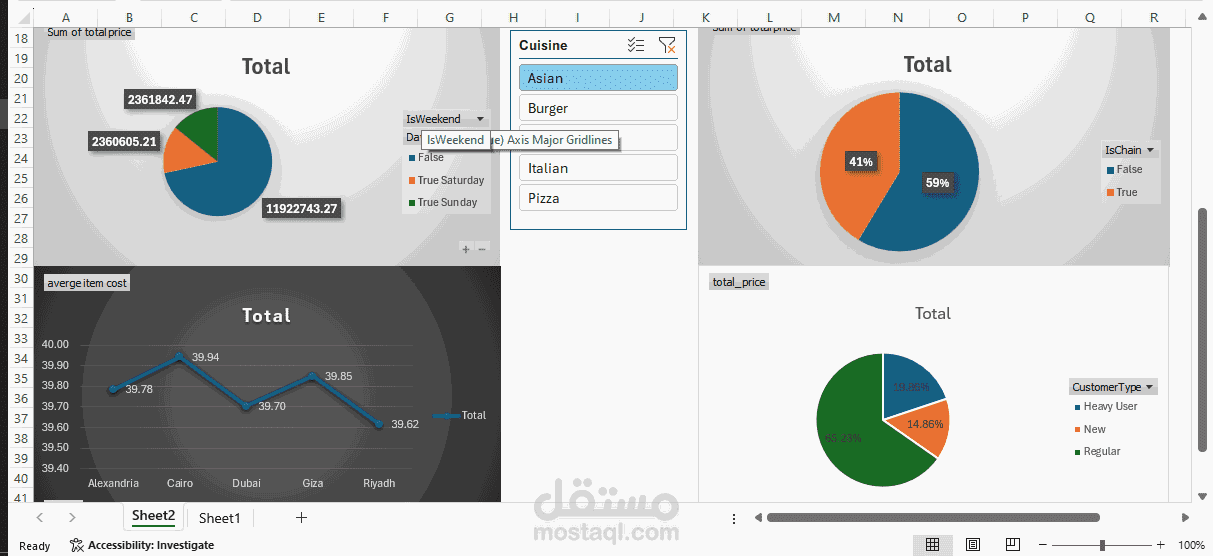Viewport: 1213px width, 556px height.
Task: Switch to Normal view in status bar
Action: pos(932,545)
